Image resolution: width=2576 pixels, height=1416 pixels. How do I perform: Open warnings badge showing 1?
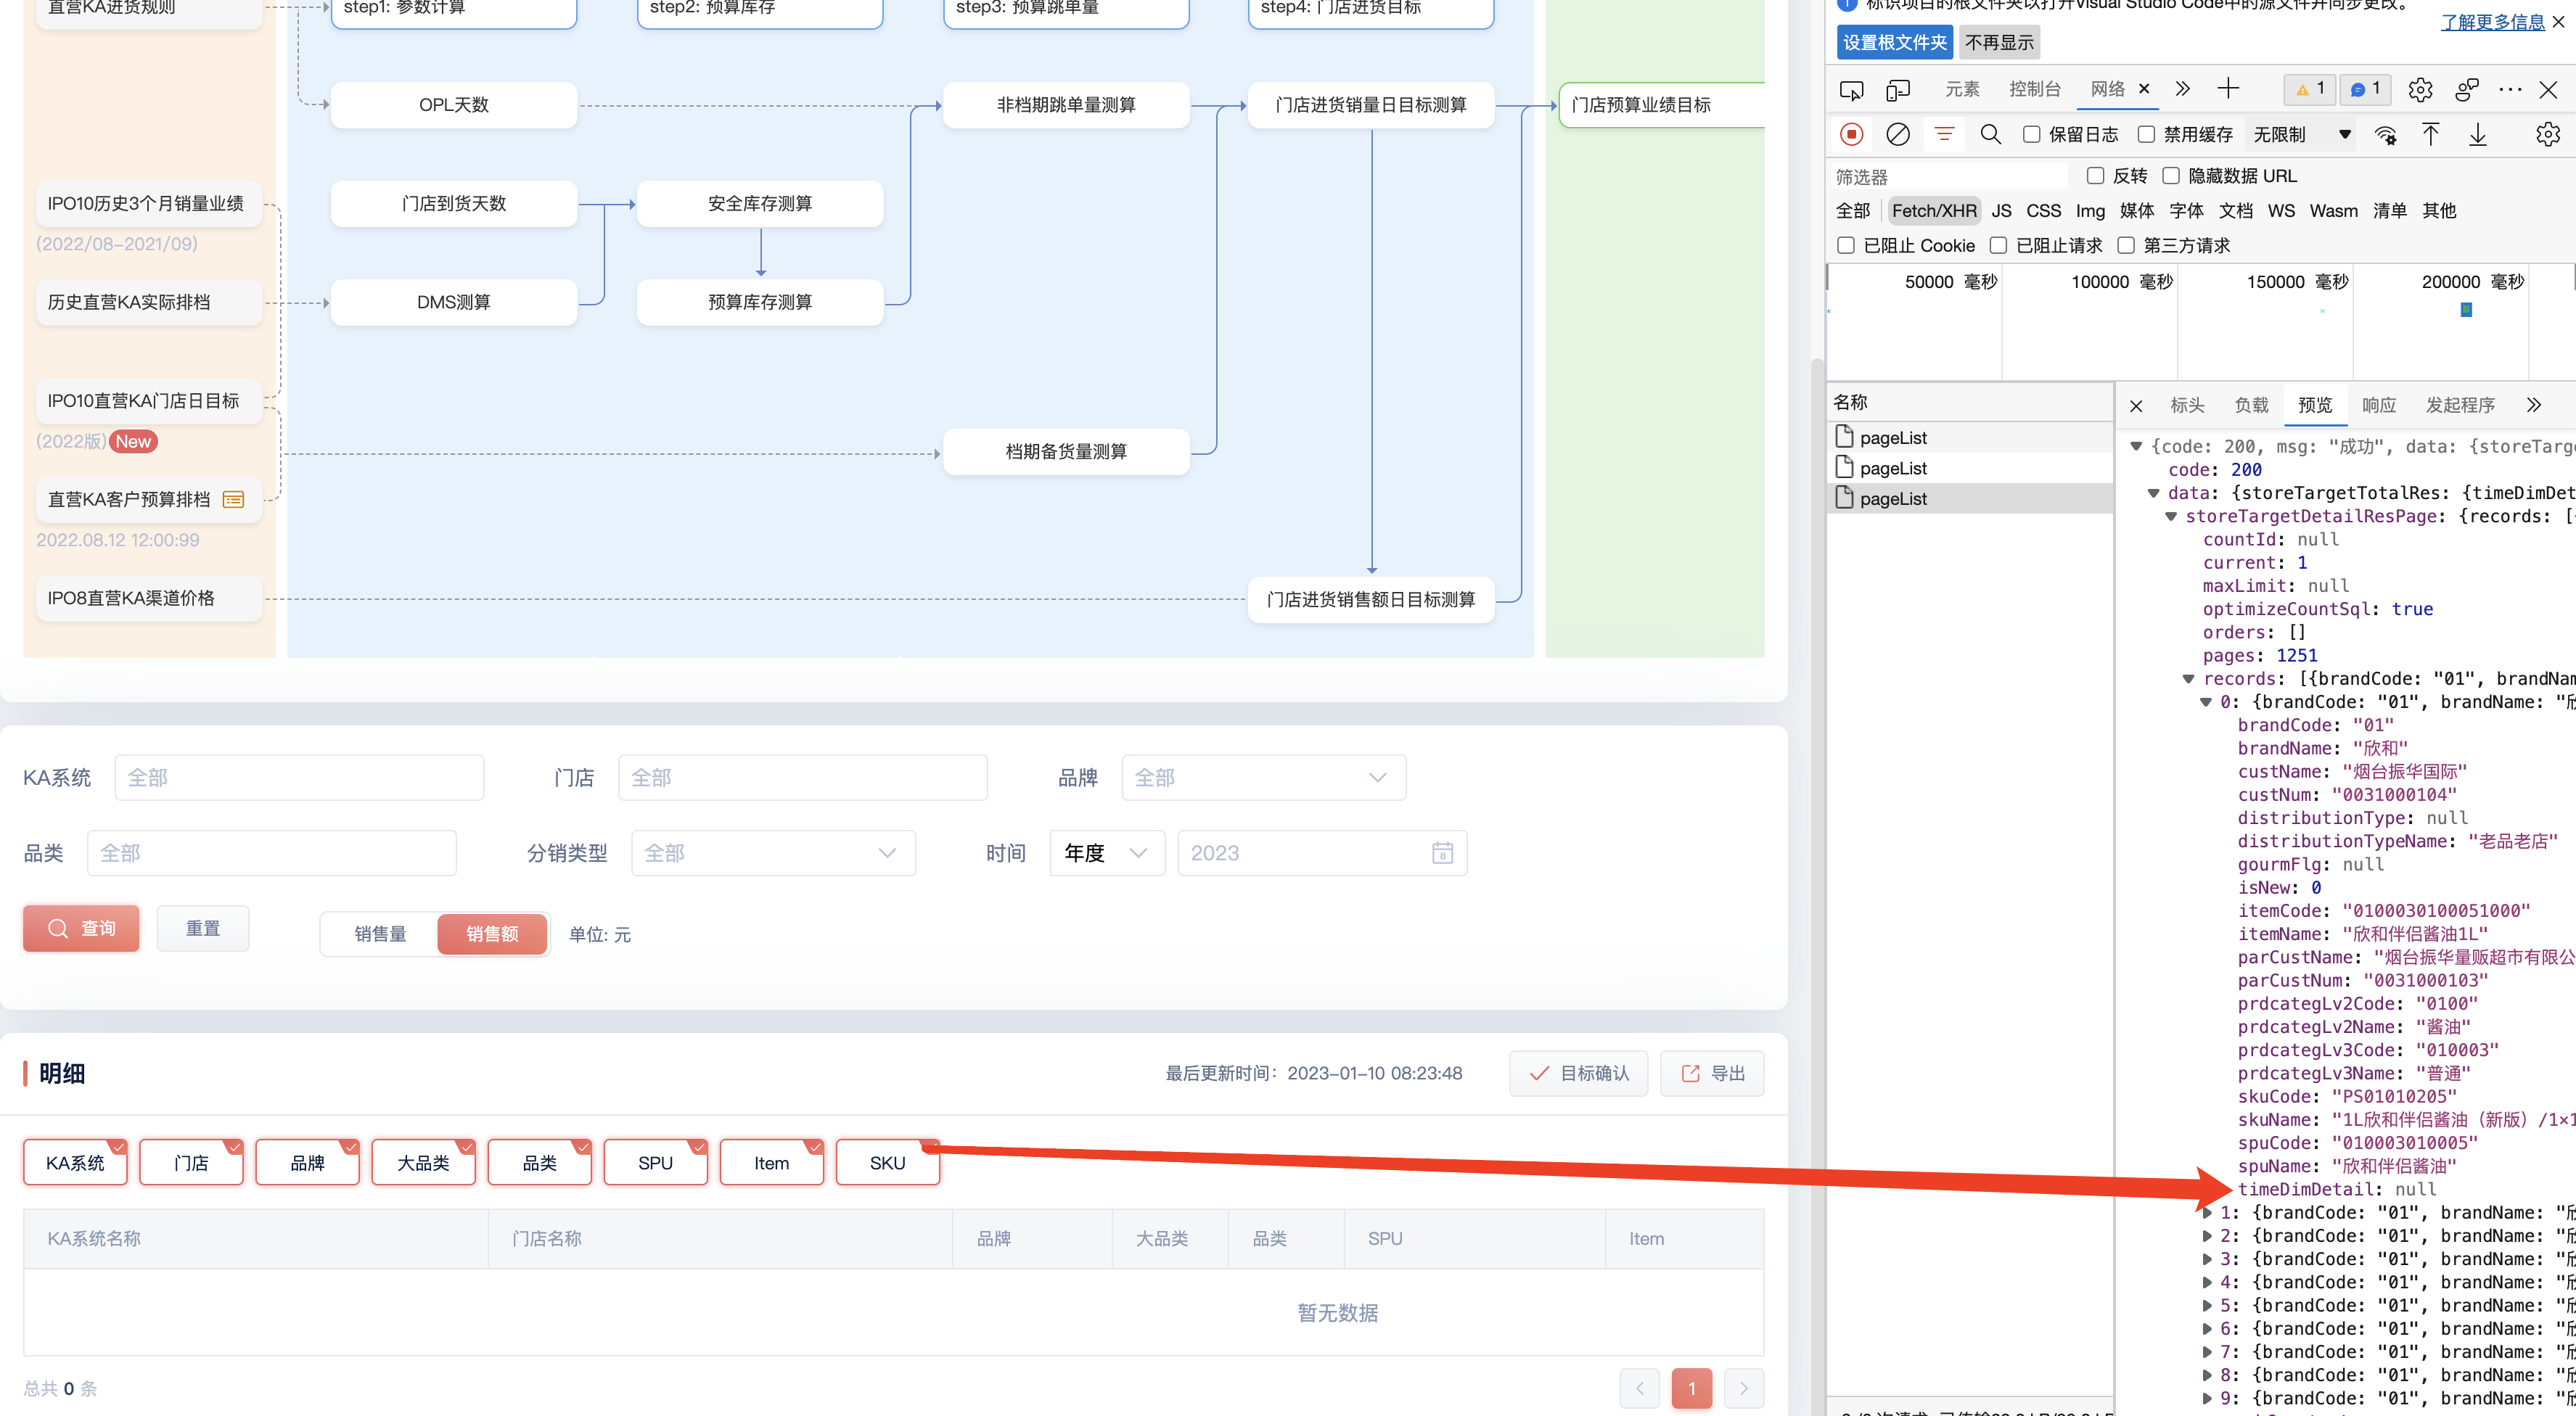tap(2310, 89)
